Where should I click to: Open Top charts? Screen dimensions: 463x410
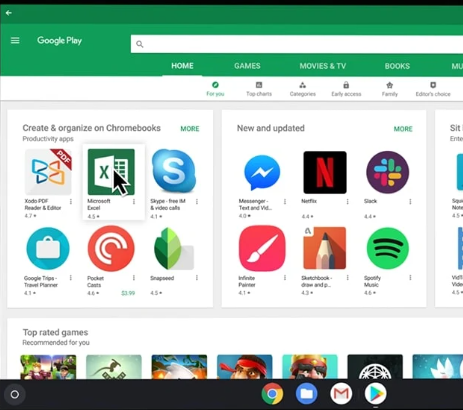(x=259, y=89)
